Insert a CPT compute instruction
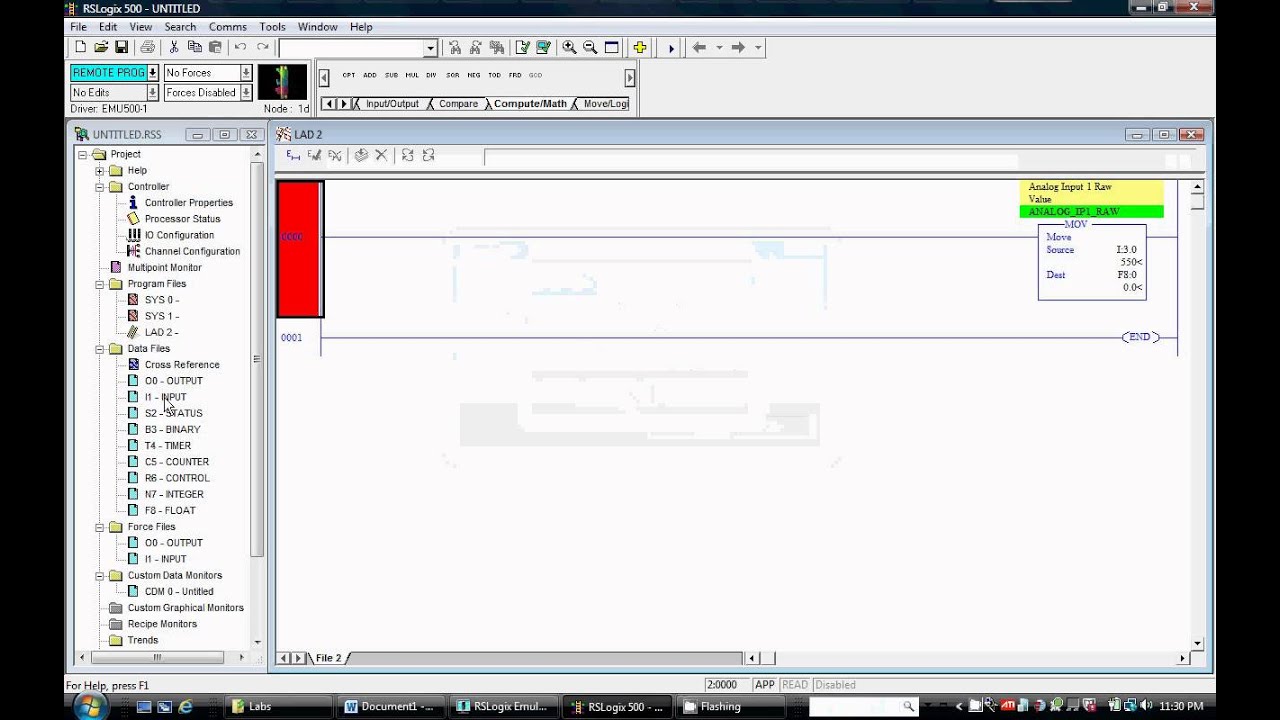 (349, 75)
